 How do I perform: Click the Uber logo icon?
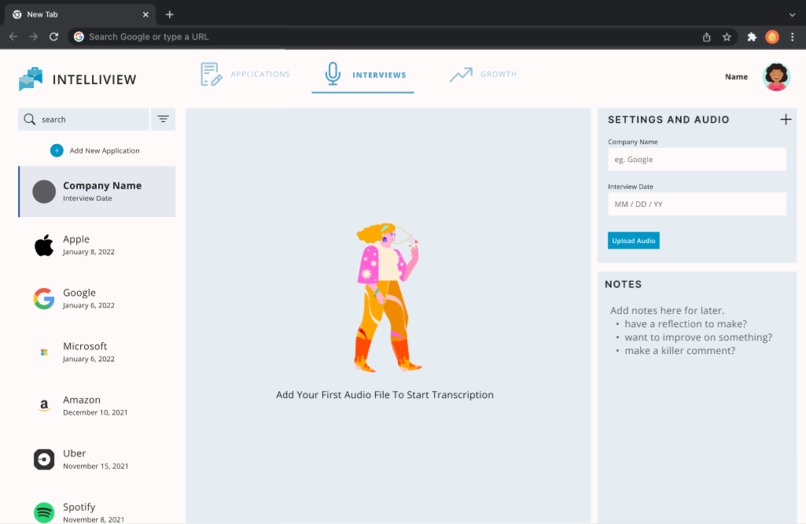[x=44, y=459]
